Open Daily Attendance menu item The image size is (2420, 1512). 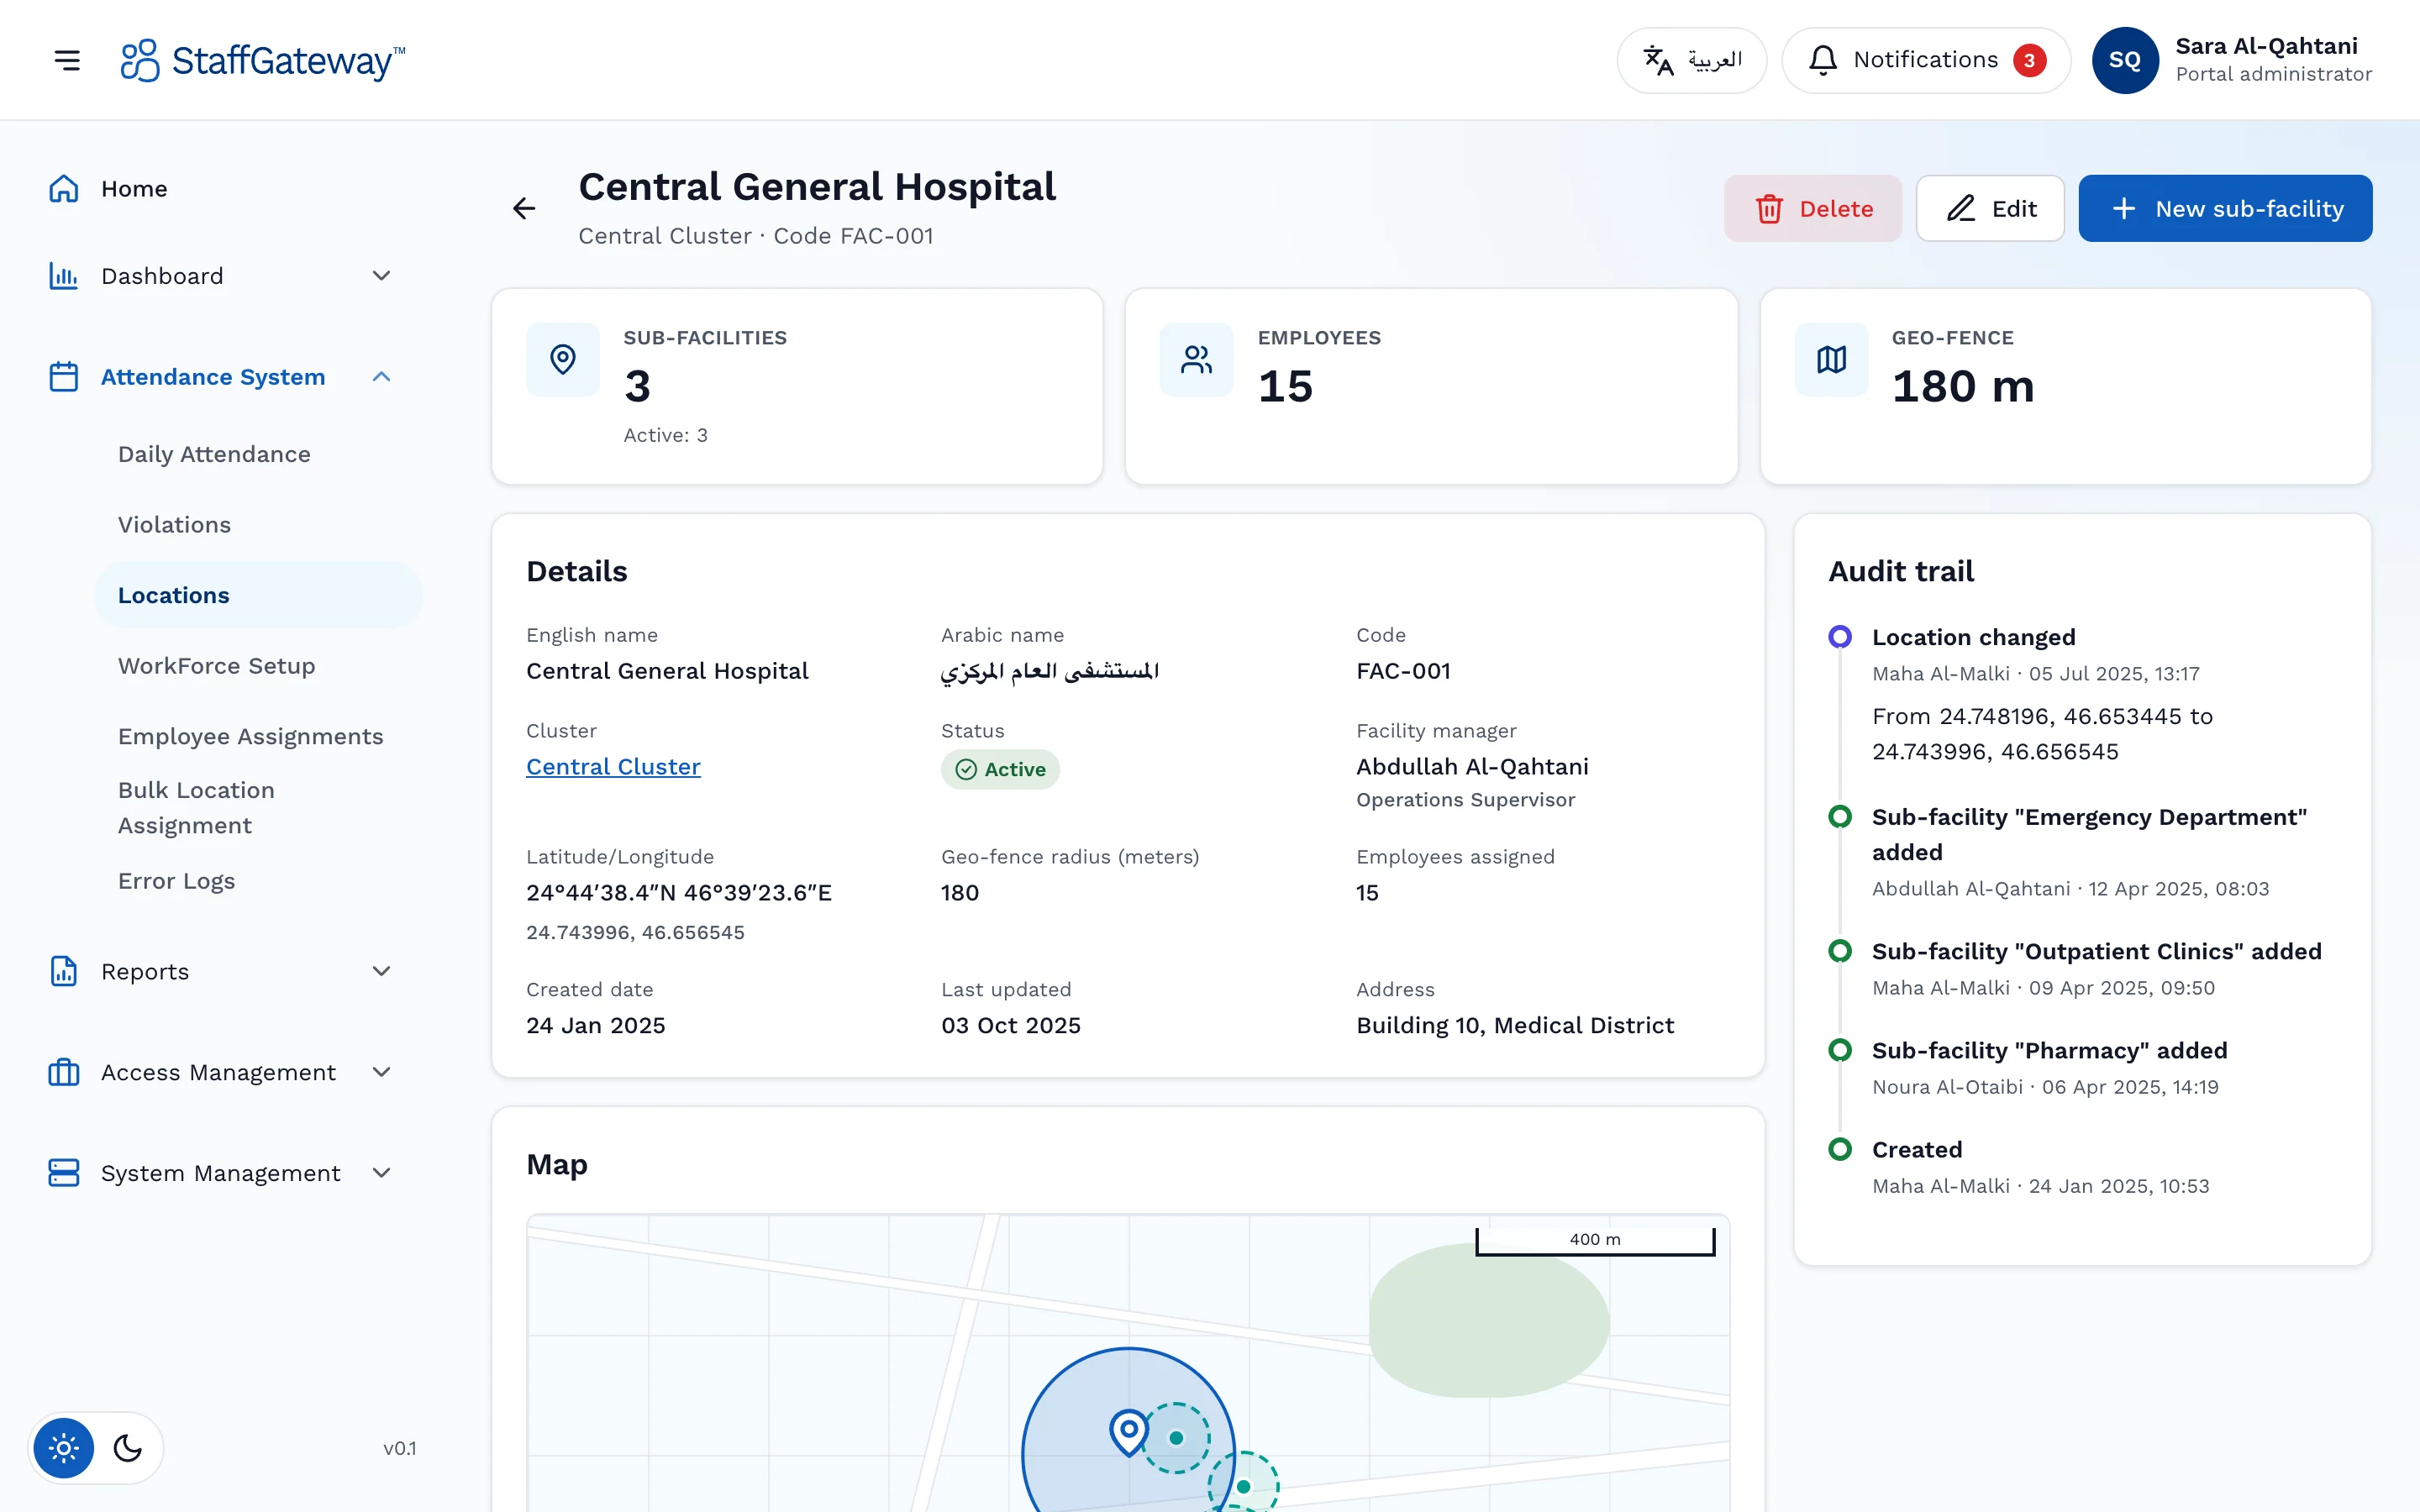point(258,454)
